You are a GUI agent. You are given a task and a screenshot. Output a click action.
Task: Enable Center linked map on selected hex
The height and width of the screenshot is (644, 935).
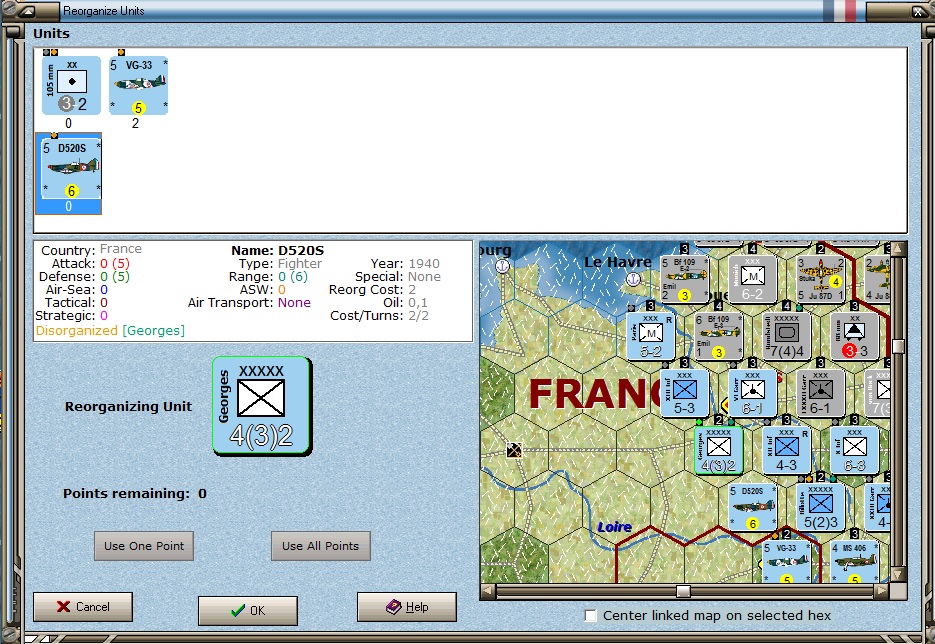[x=590, y=615]
